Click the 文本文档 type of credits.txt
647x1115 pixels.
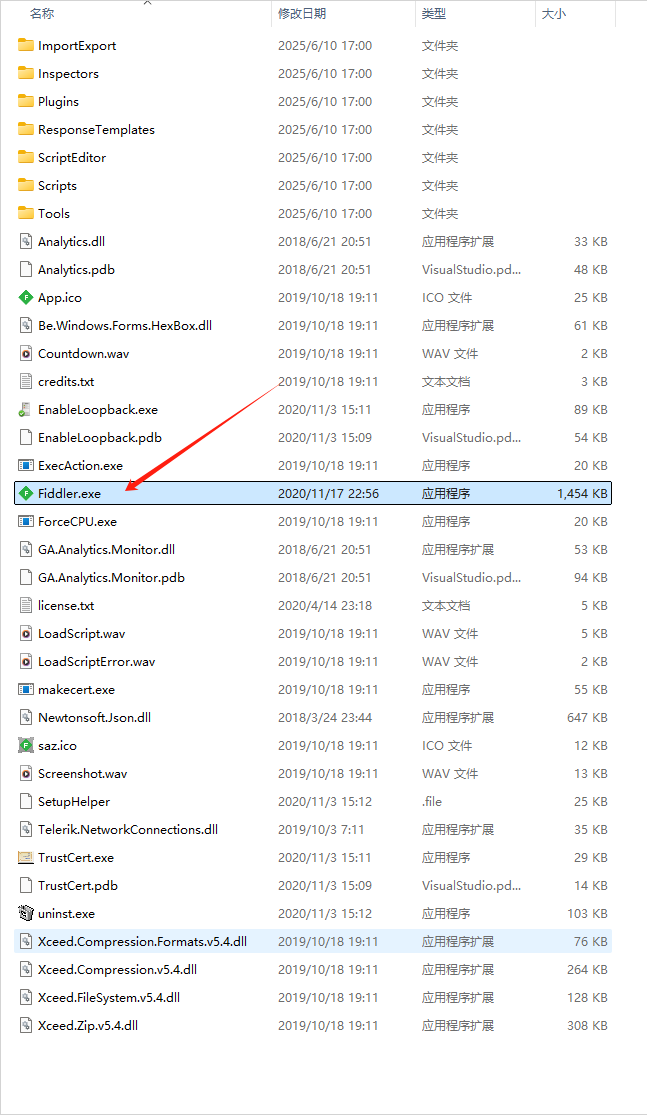446,381
